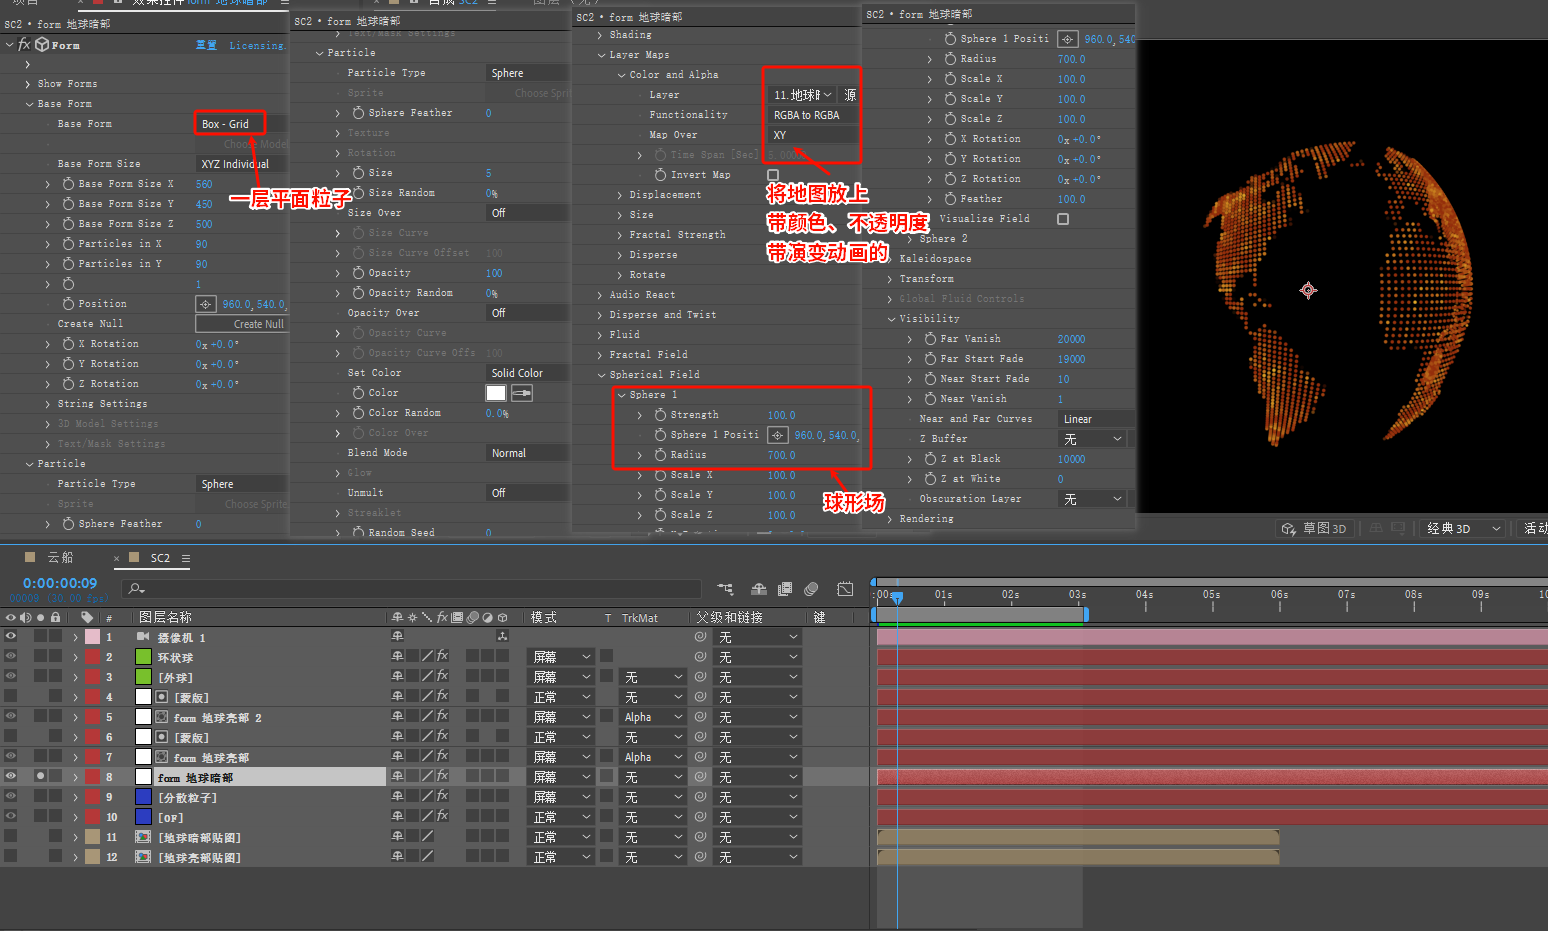Image resolution: width=1548 pixels, height=931 pixels.
Task: Click blue playhead current time indicator
Action: click(897, 597)
